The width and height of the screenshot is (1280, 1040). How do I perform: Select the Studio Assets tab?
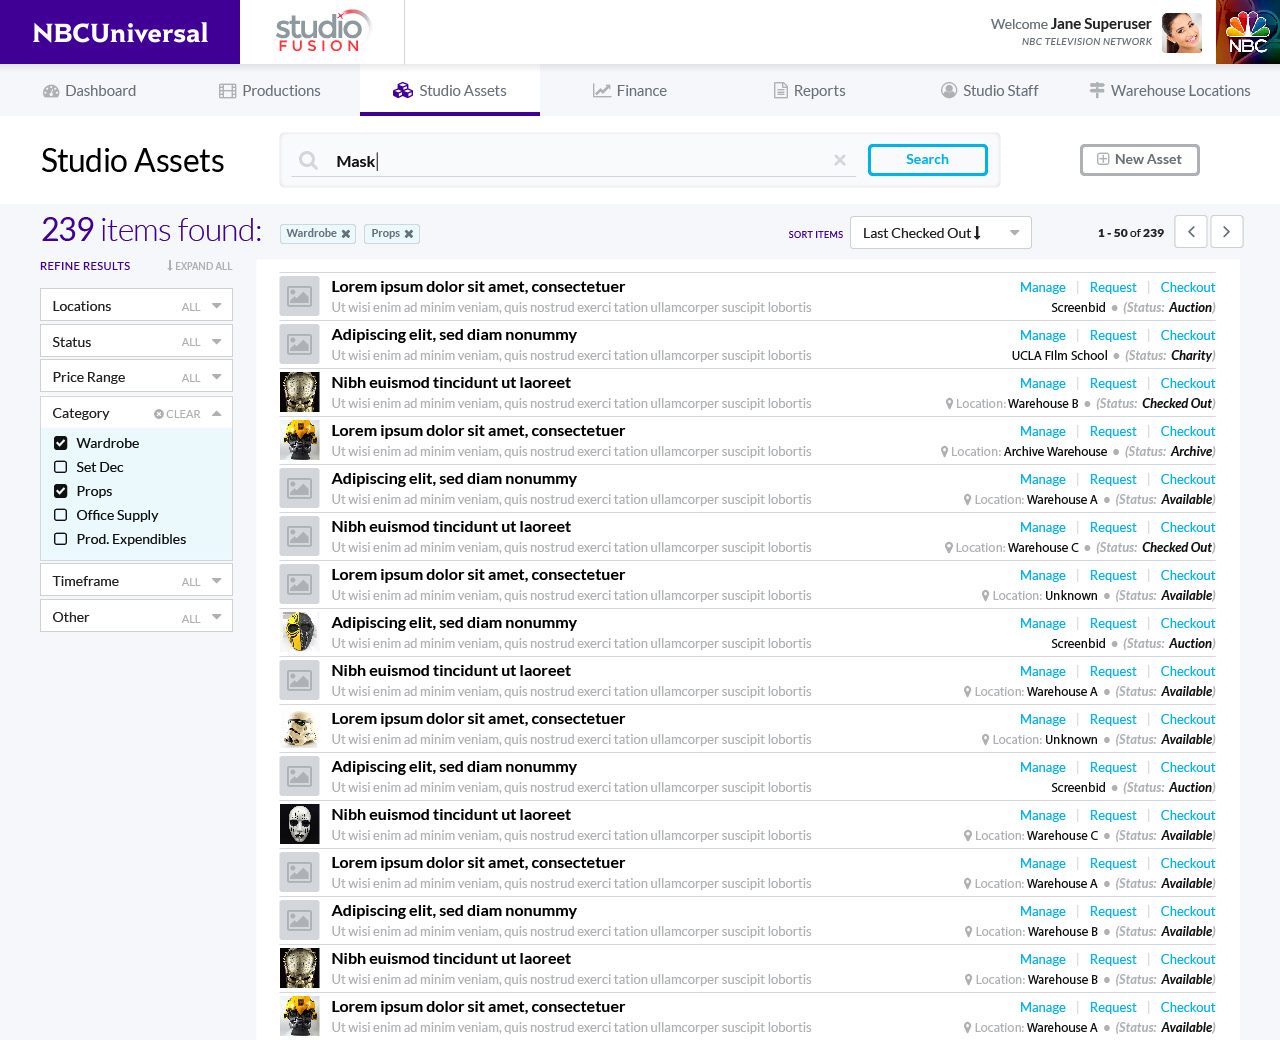click(x=450, y=91)
